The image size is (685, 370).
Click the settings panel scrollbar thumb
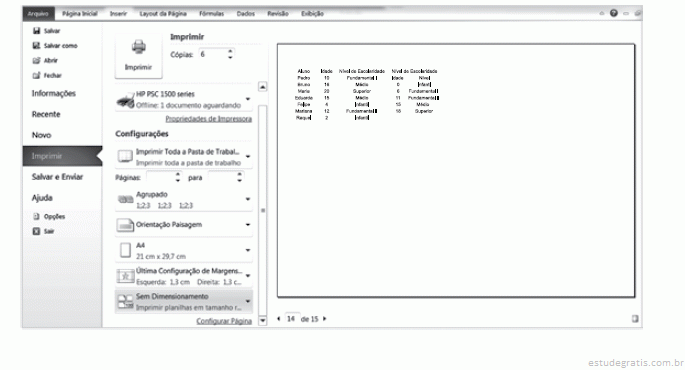263,210
